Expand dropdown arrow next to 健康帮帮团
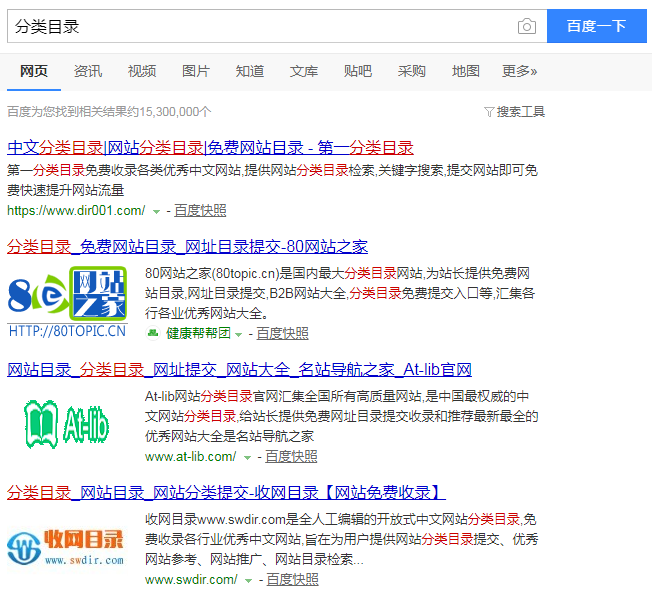Image resolution: width=652 pixels, height=591 pixels. tap(238, 334)
